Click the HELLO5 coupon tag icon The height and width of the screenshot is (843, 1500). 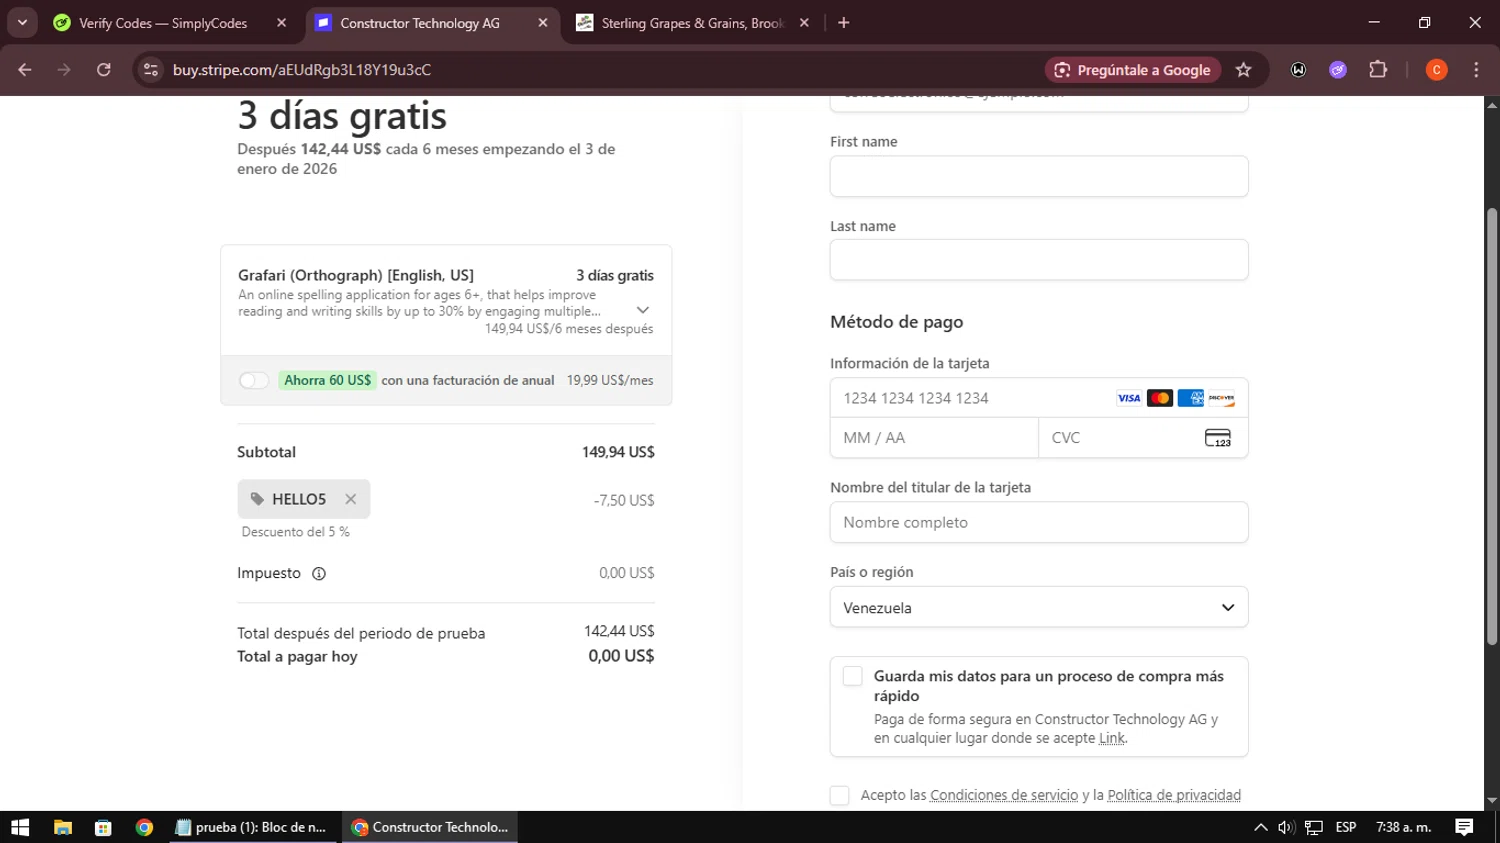click(257, 499)
